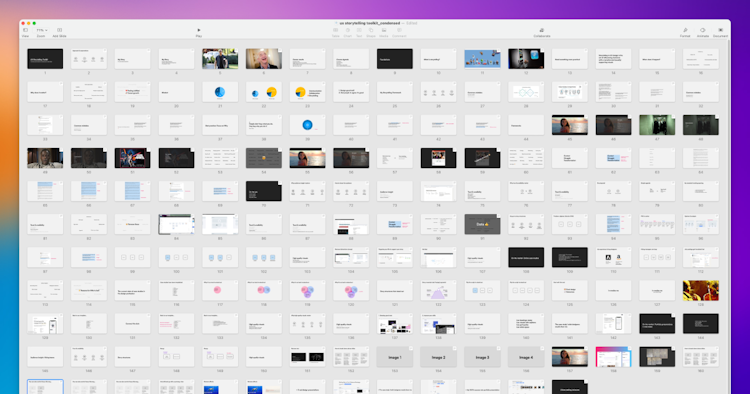This screenshot has height=394, width=750.
Task: Start the slideshow with Play
Action: (199, 32)
